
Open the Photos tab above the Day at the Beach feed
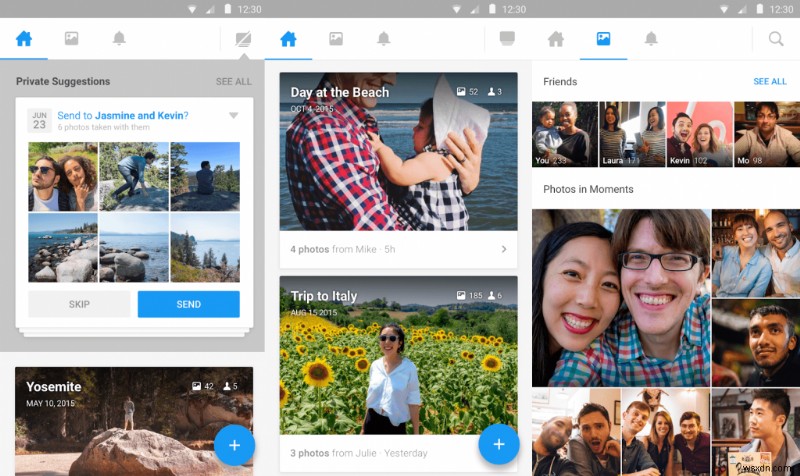click(x=336, y=39)
